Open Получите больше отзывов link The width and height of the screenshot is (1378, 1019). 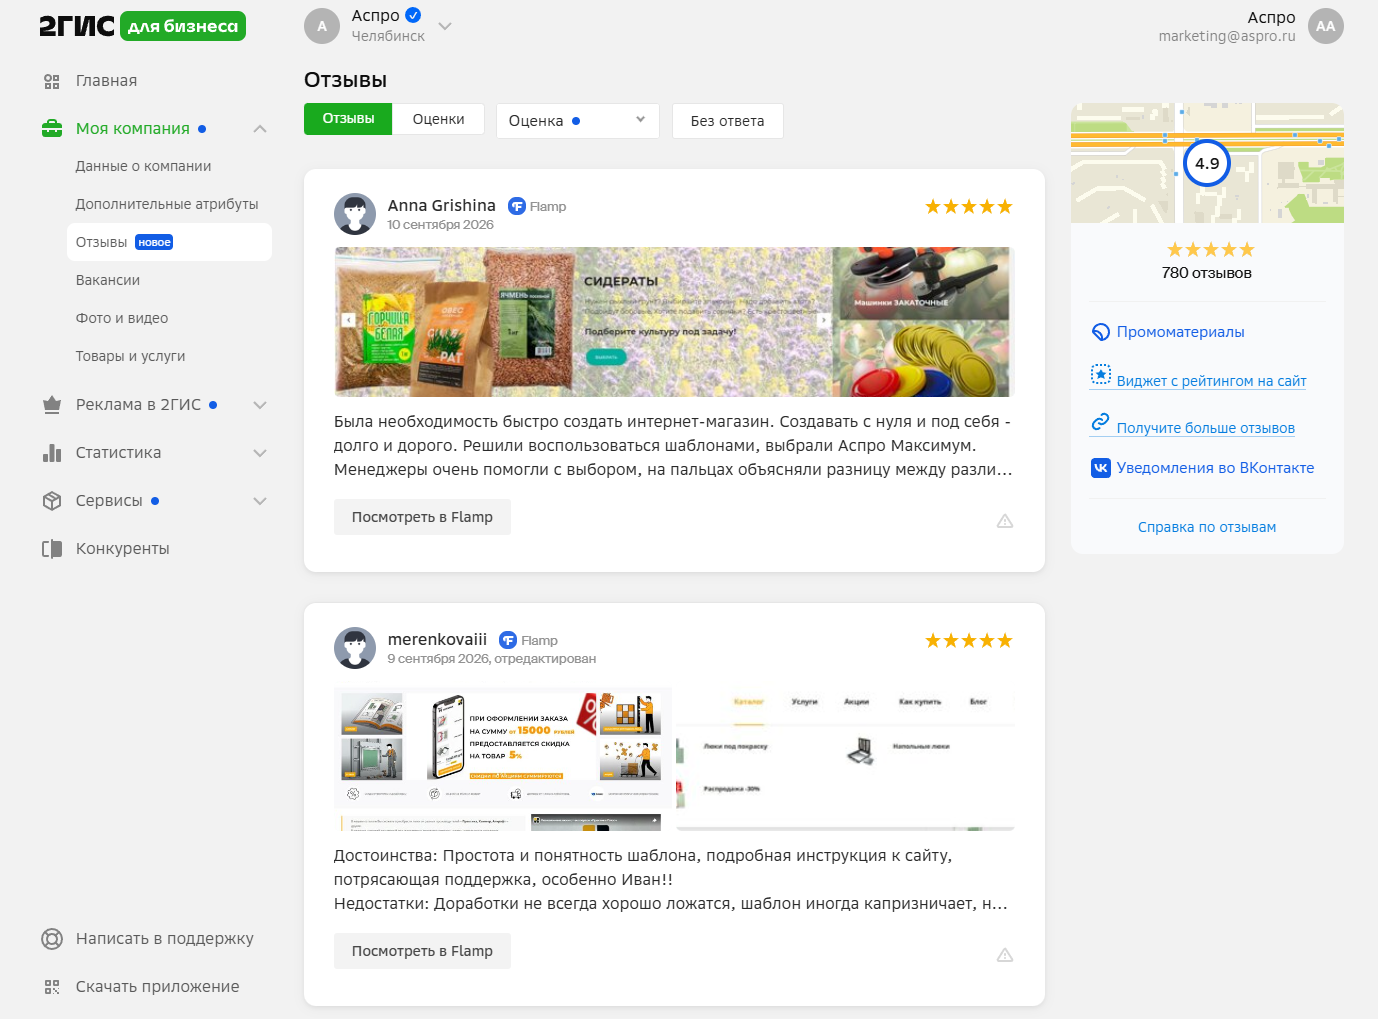1205,428
